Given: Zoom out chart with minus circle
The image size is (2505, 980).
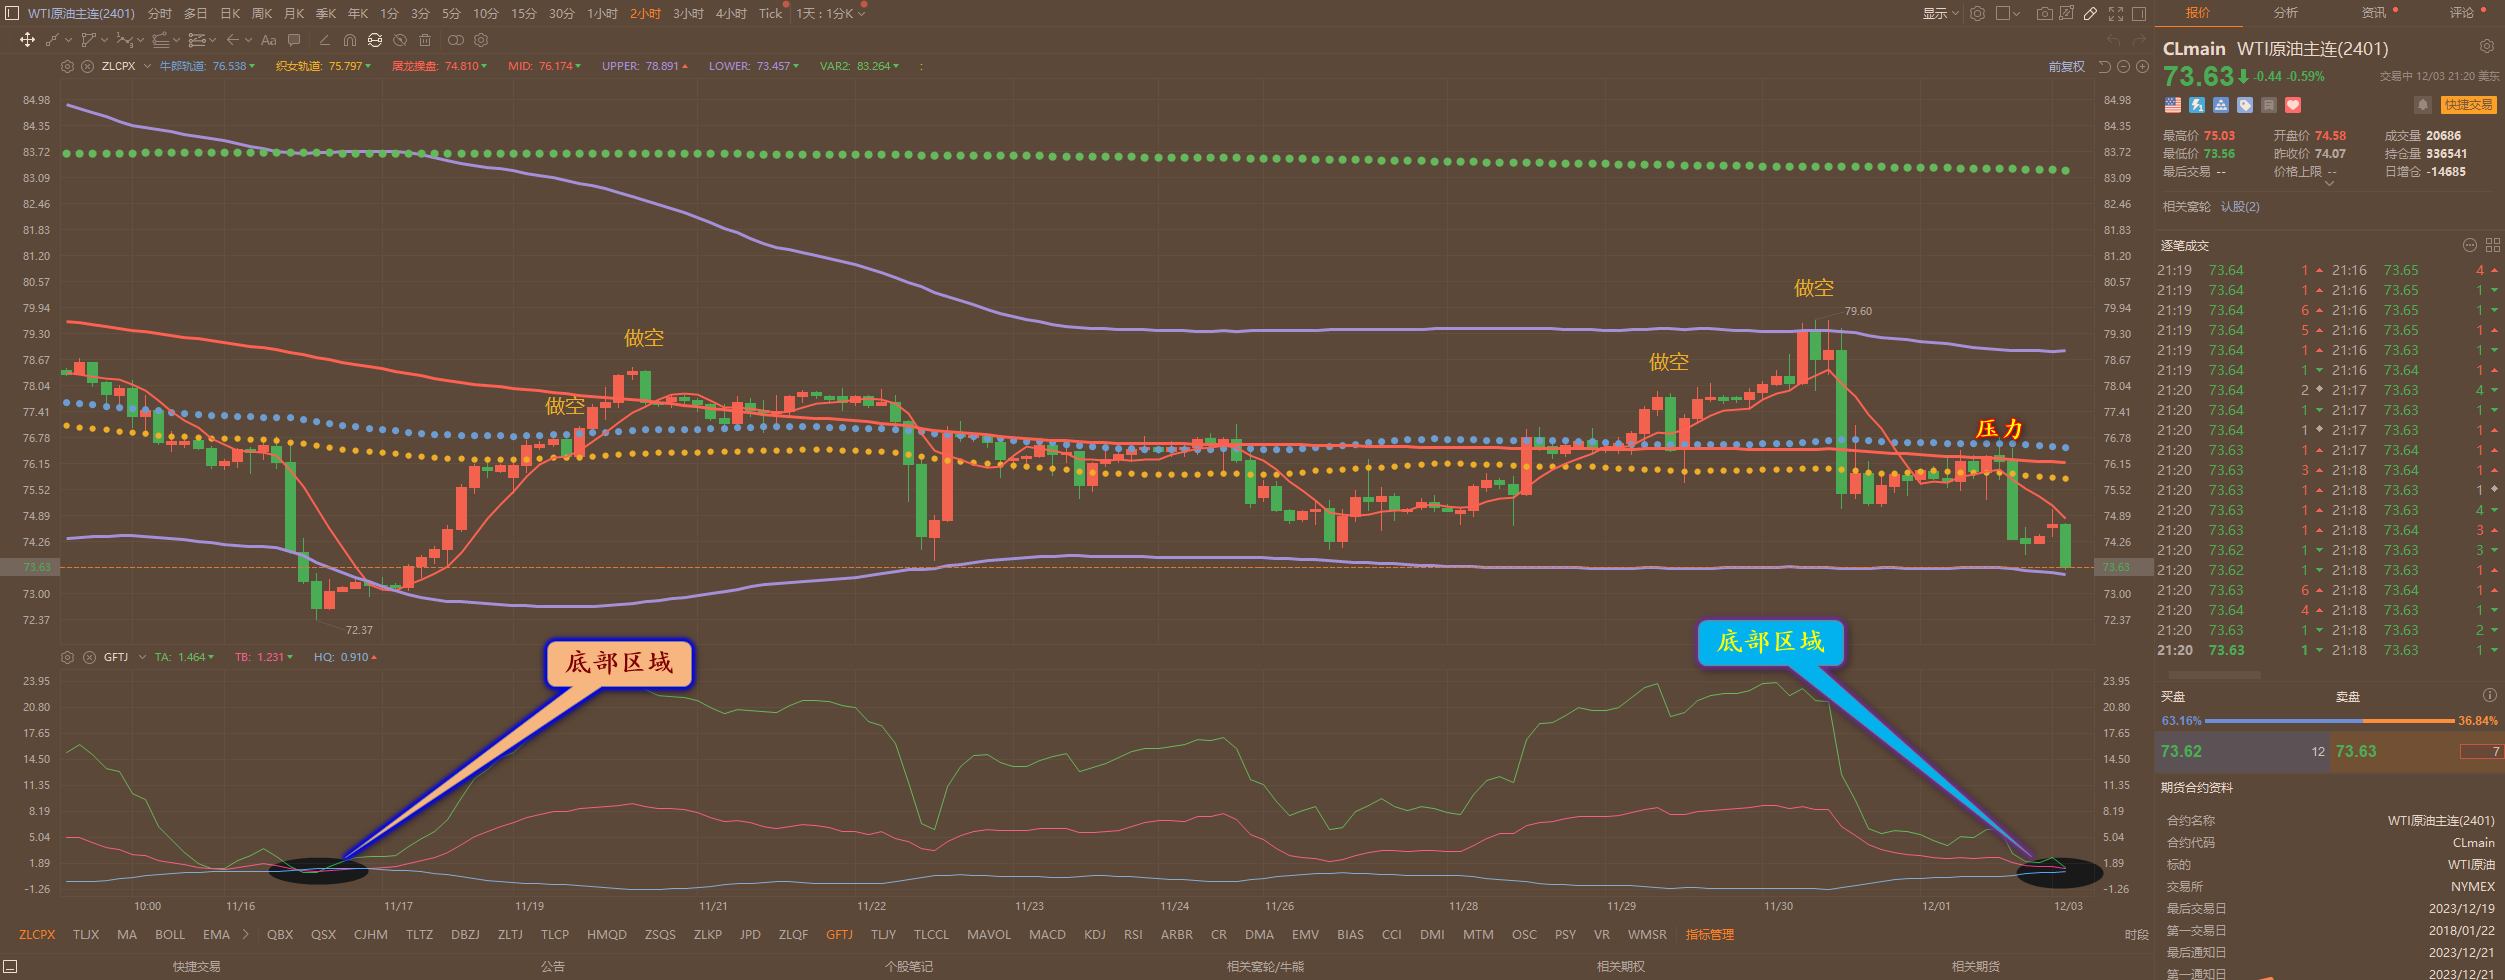Looking at the screenshot, I should (x=2123, y=66).
